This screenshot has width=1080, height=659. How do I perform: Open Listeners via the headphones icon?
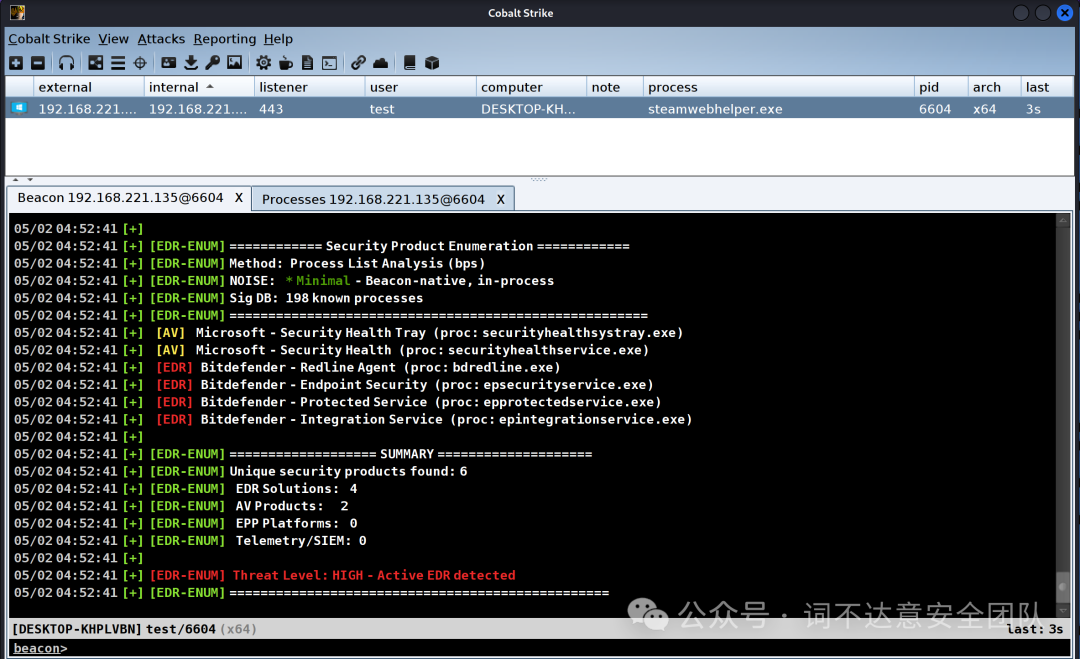(x=66, y=63)
